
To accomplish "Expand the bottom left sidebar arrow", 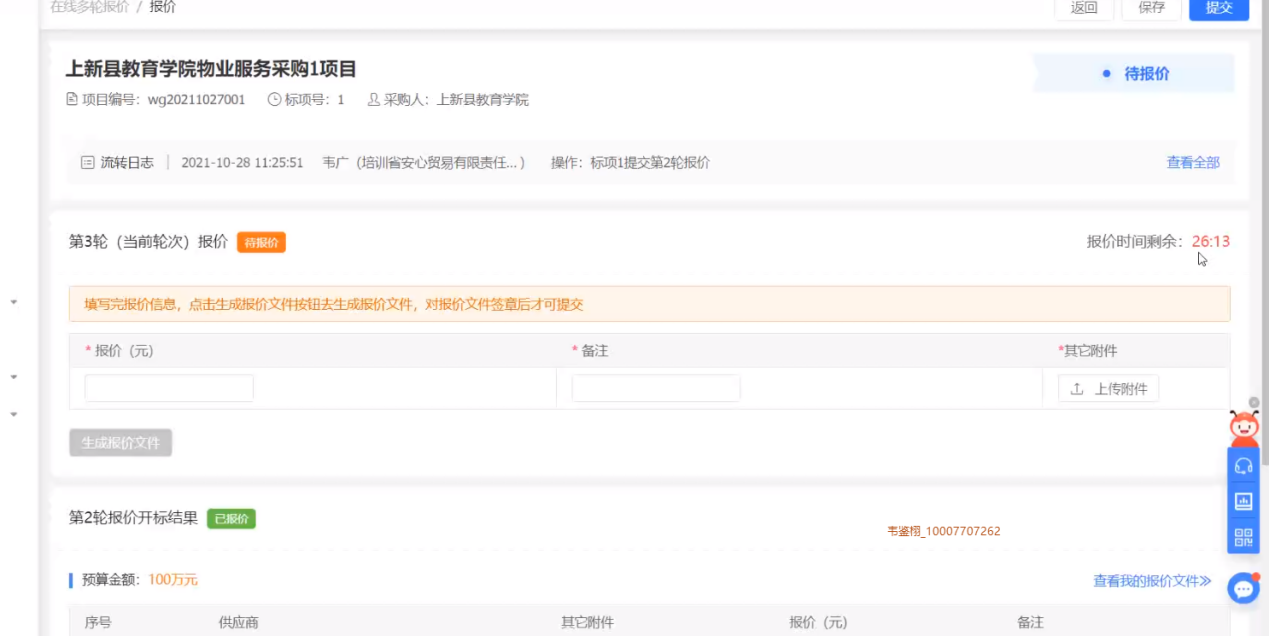I will (14, 413).
